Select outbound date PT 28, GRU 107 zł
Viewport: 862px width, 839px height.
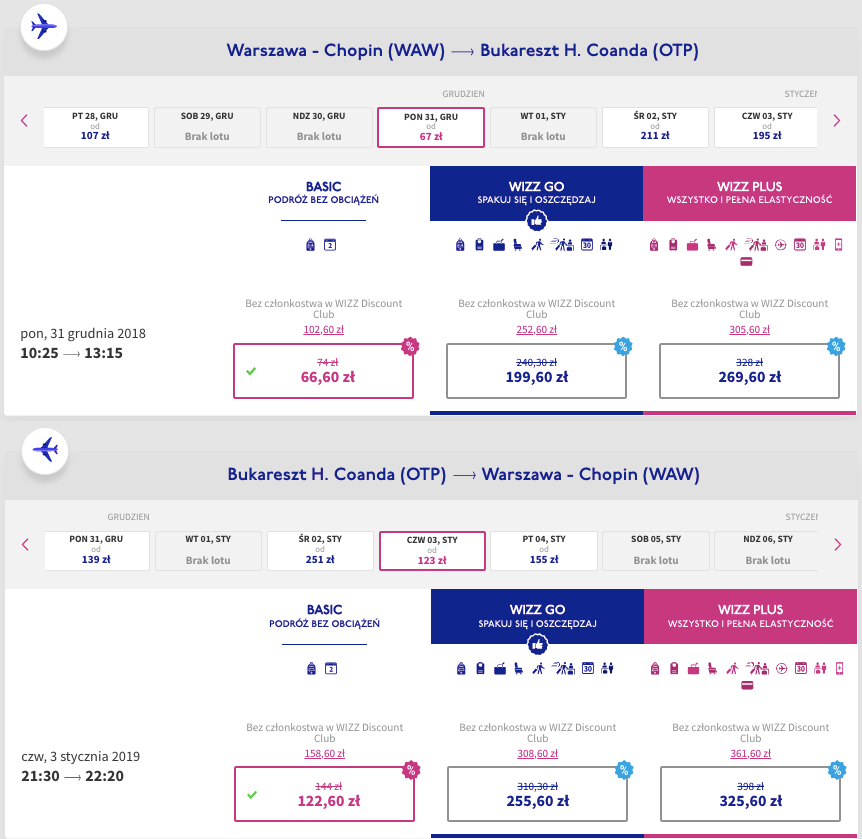click(96, 127)
